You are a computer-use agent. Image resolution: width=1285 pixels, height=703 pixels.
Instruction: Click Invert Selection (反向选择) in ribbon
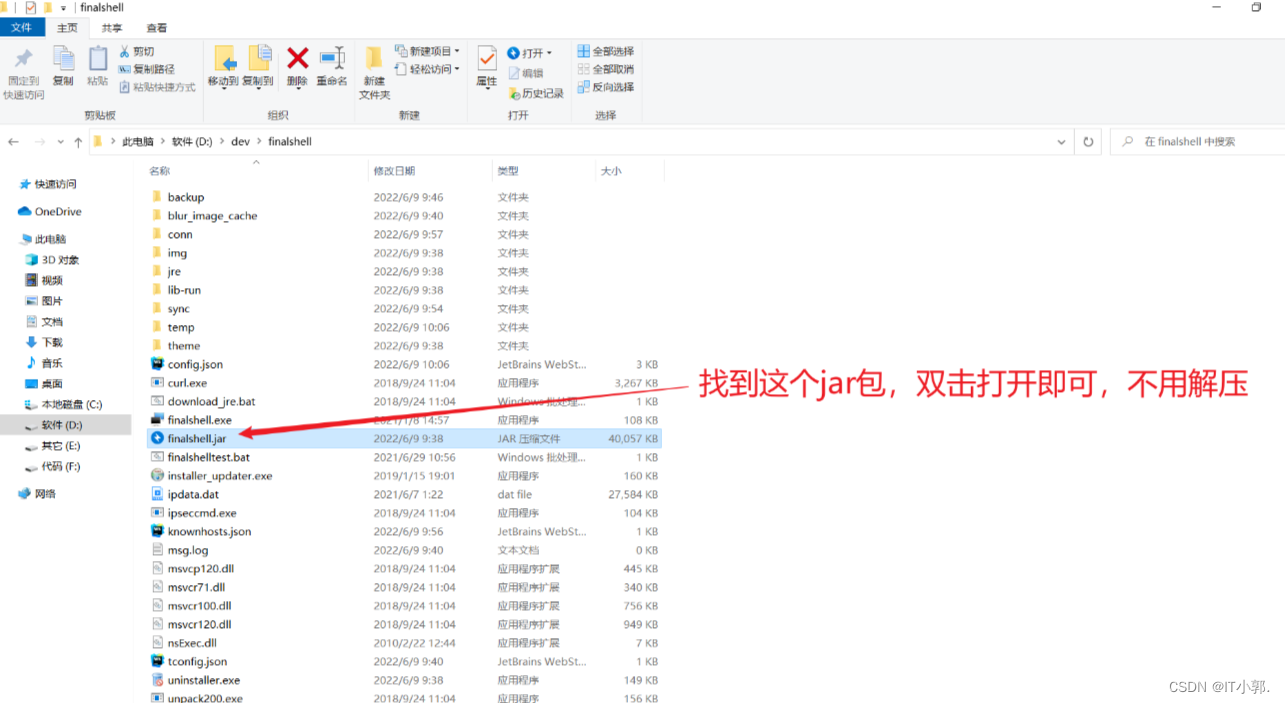[x=605, y=87]
